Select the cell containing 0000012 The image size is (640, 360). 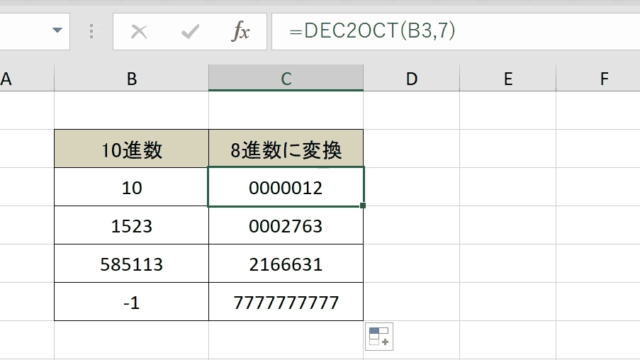tap(286, 187)
